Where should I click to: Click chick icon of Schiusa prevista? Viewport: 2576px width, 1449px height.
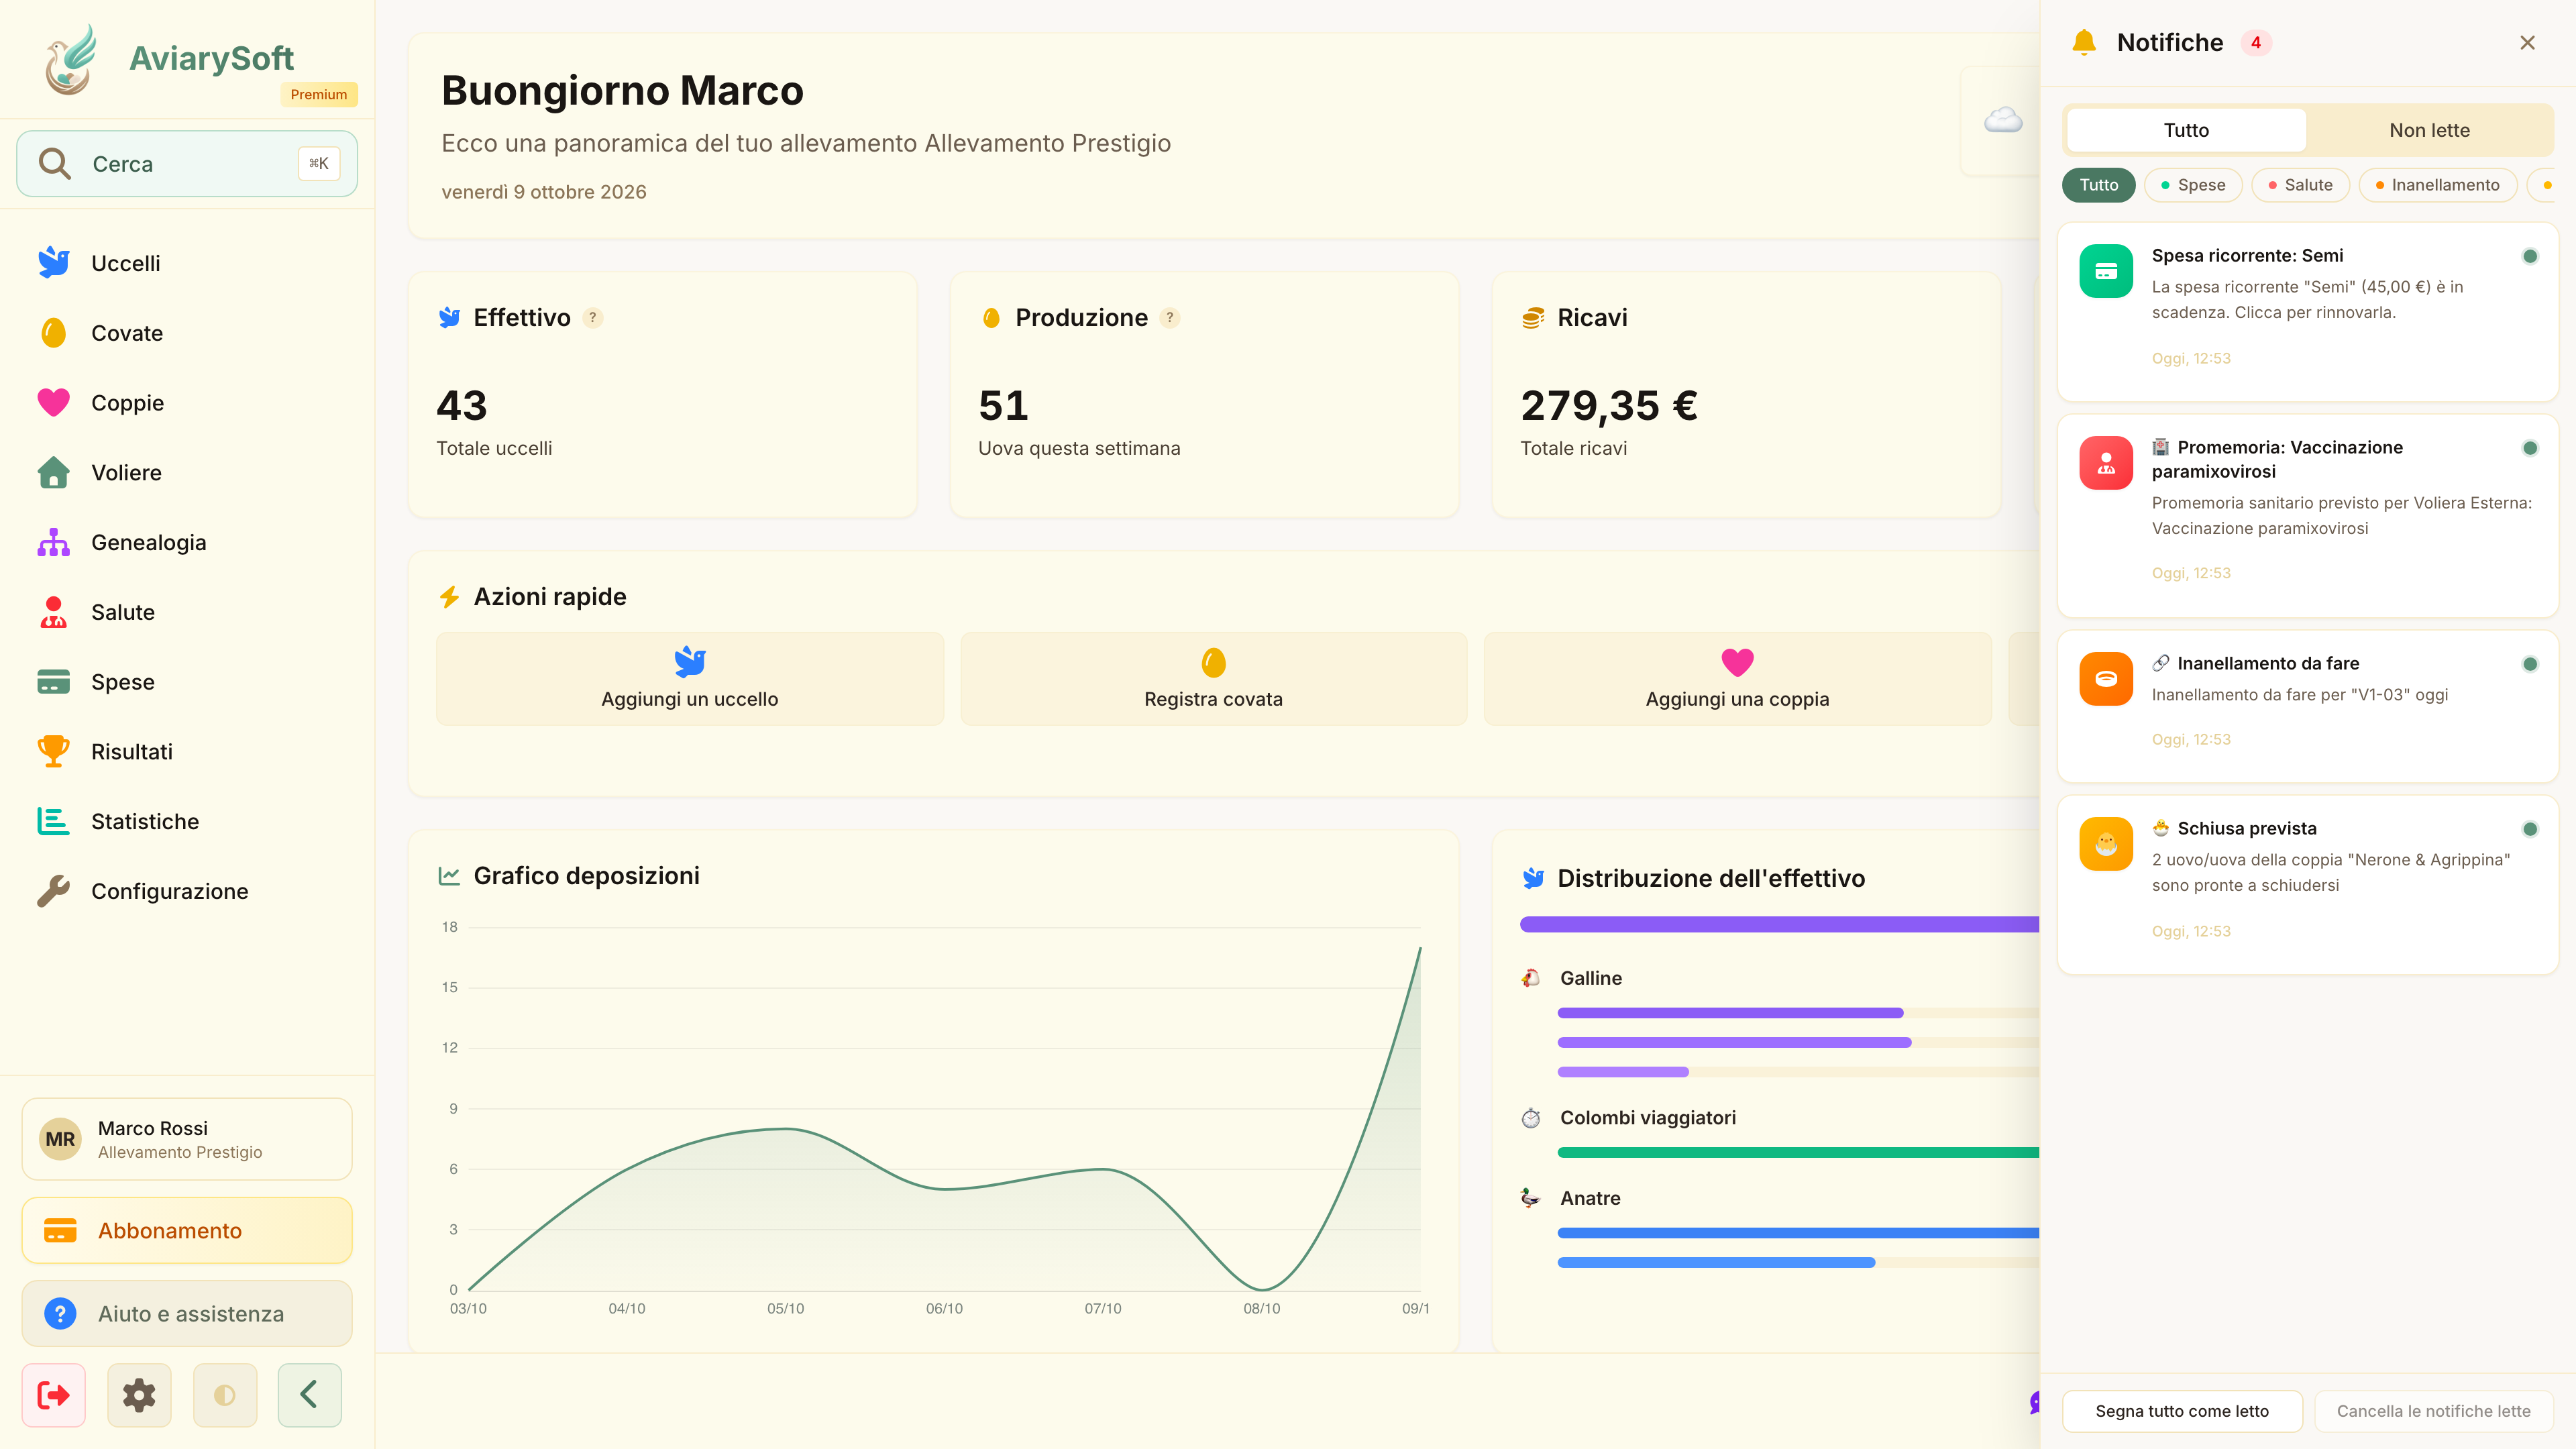click(x=2106, y=844)
